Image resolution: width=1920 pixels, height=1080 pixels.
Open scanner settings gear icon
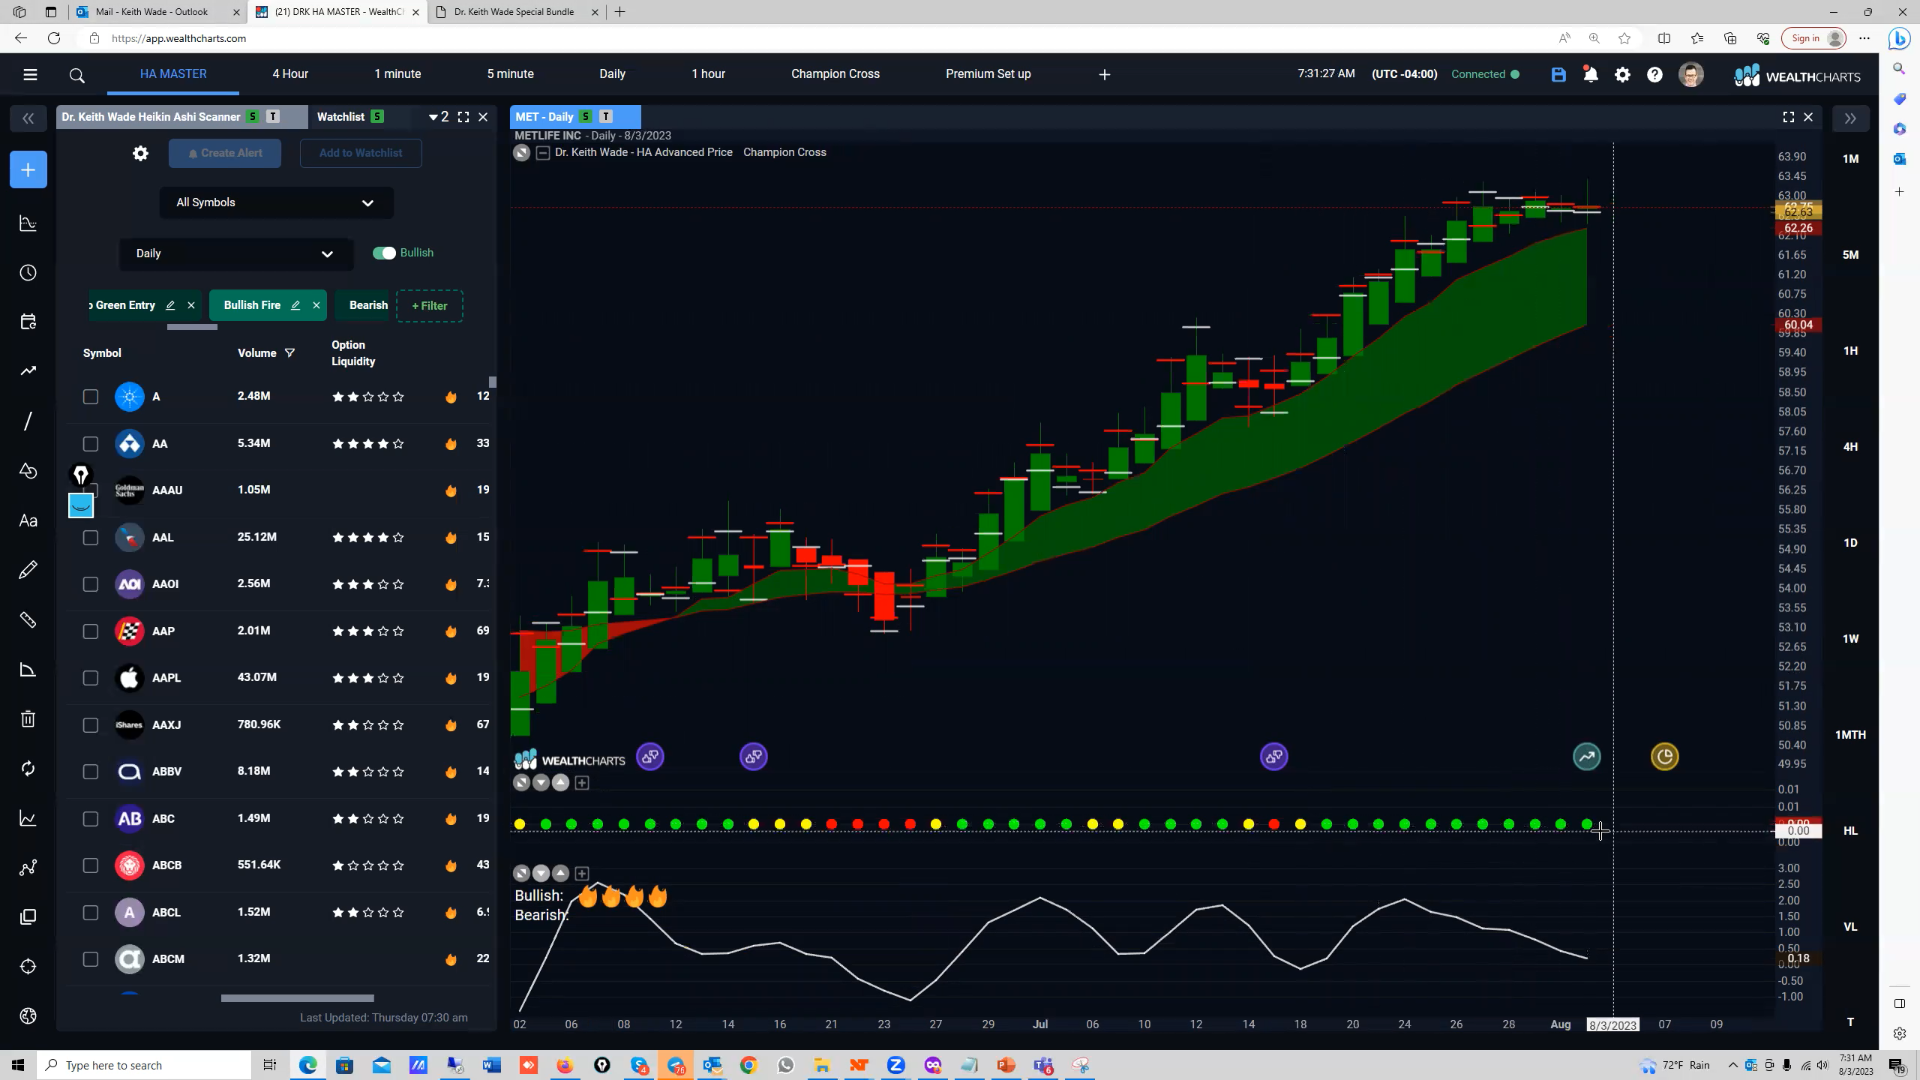coord(141,153)
